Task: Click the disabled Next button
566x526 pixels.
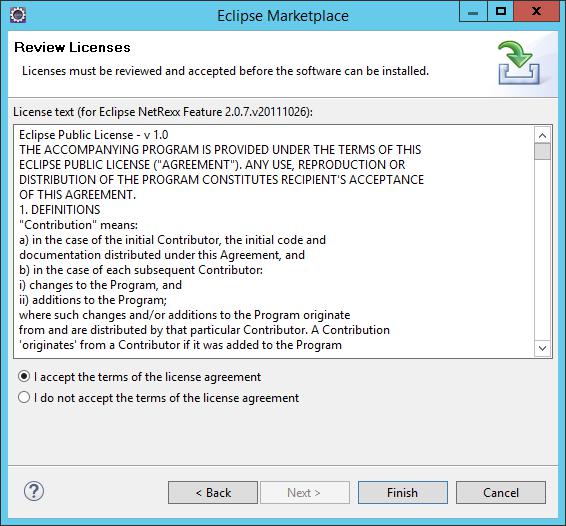Action: (305, 492)
